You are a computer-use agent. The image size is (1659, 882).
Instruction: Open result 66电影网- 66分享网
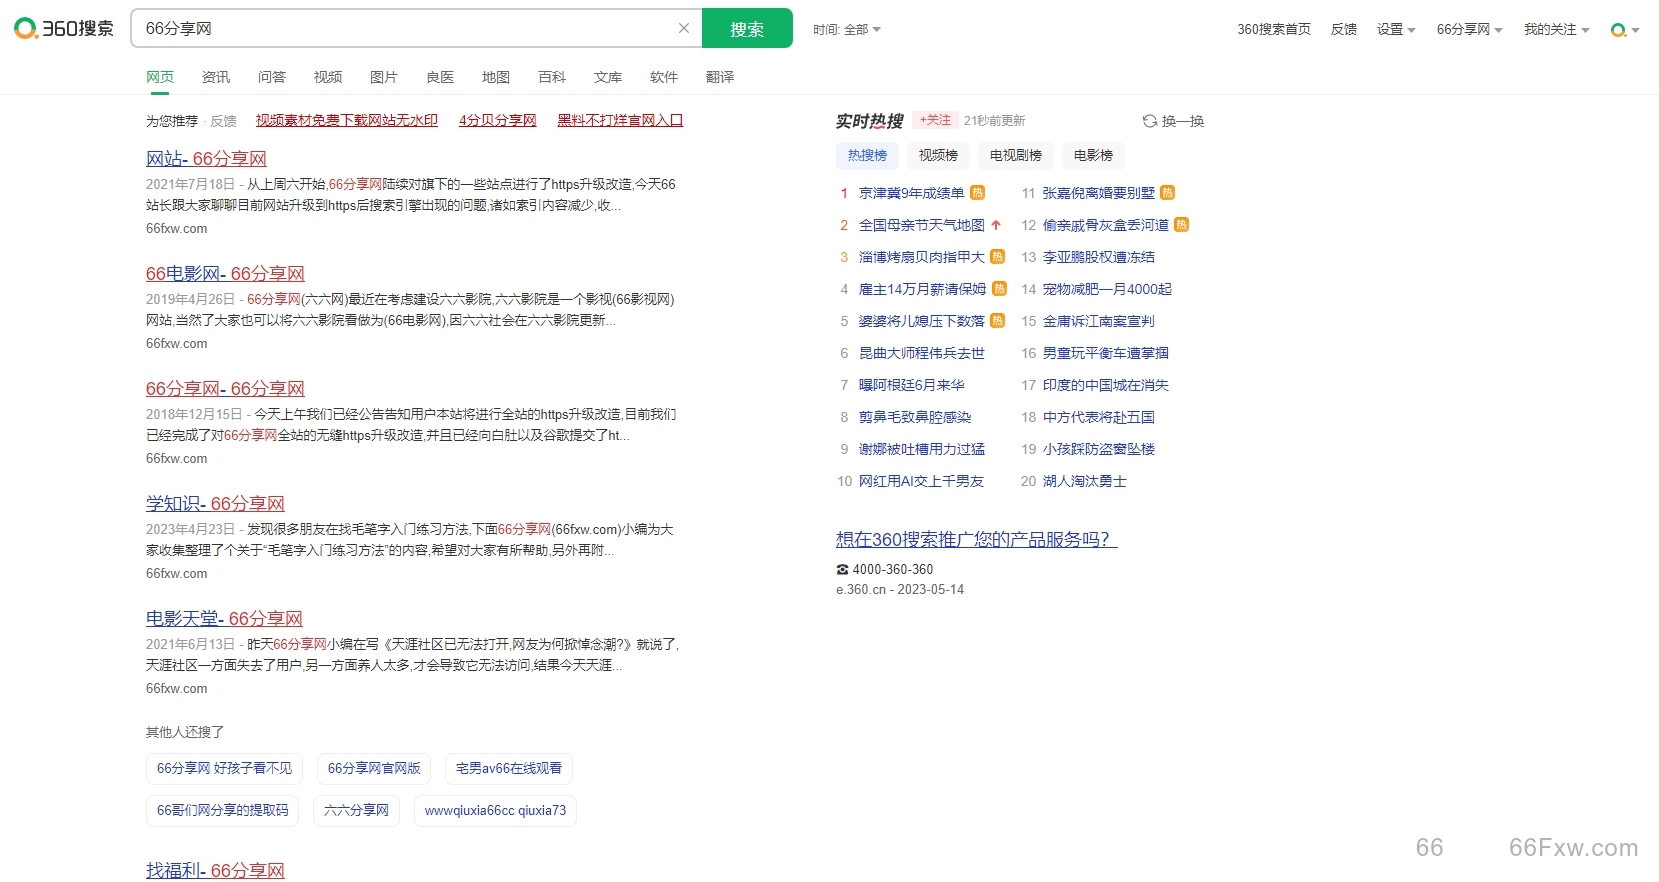coord(225,273)
